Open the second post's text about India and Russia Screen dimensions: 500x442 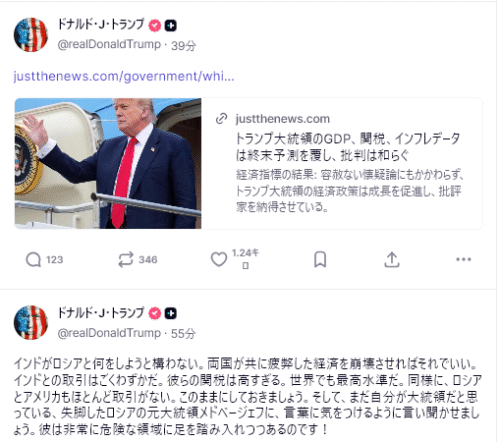(248, 397)
